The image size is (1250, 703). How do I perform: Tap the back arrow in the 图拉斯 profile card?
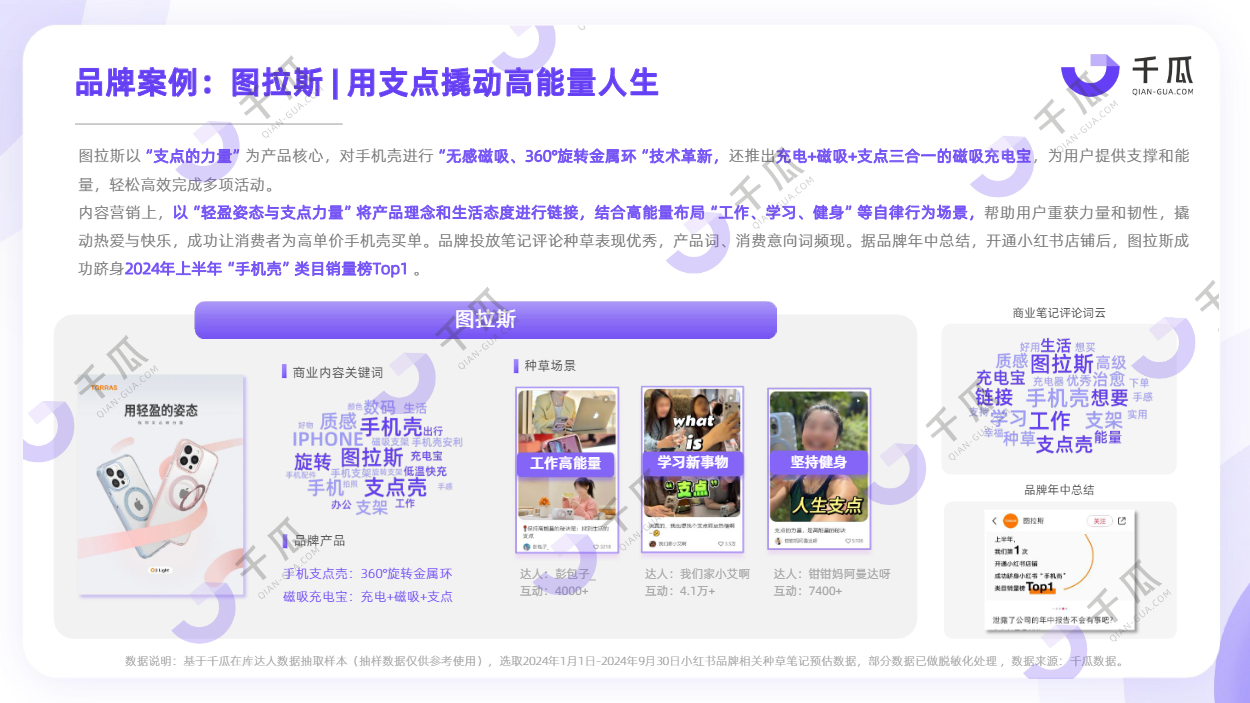[995, 521]
